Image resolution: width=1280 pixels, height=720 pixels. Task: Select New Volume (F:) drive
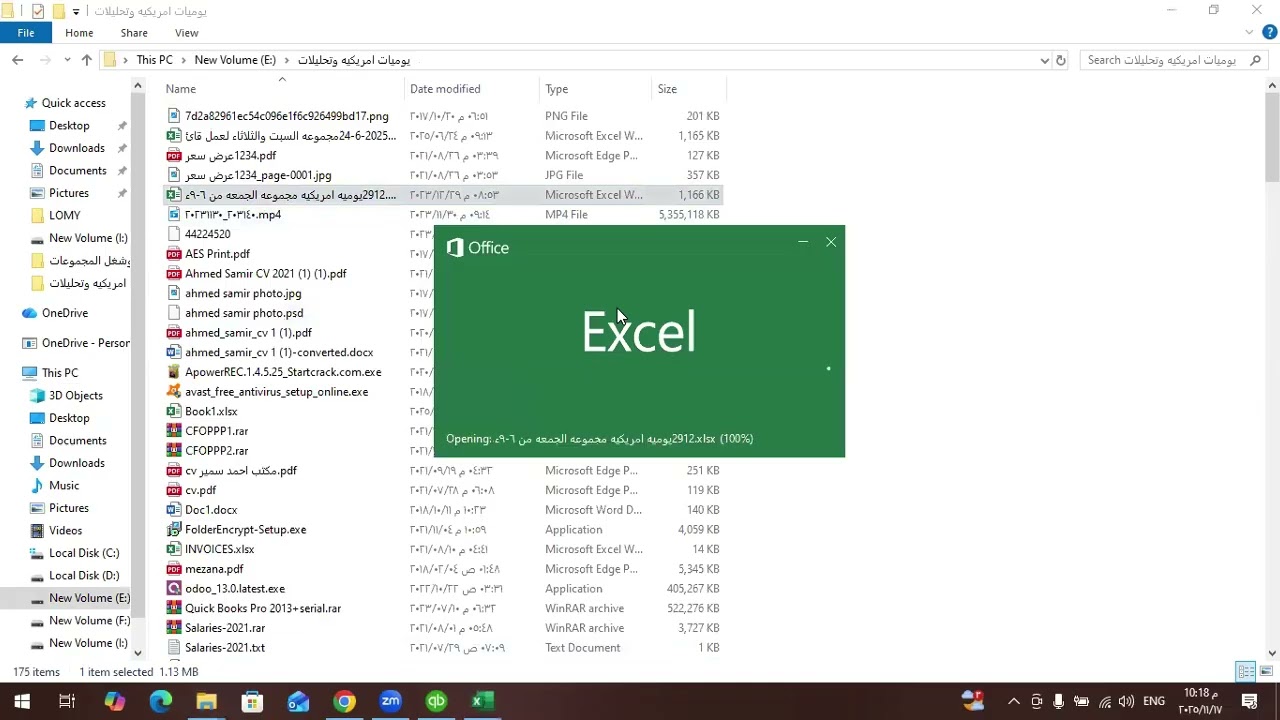click(x=89, y=620)
